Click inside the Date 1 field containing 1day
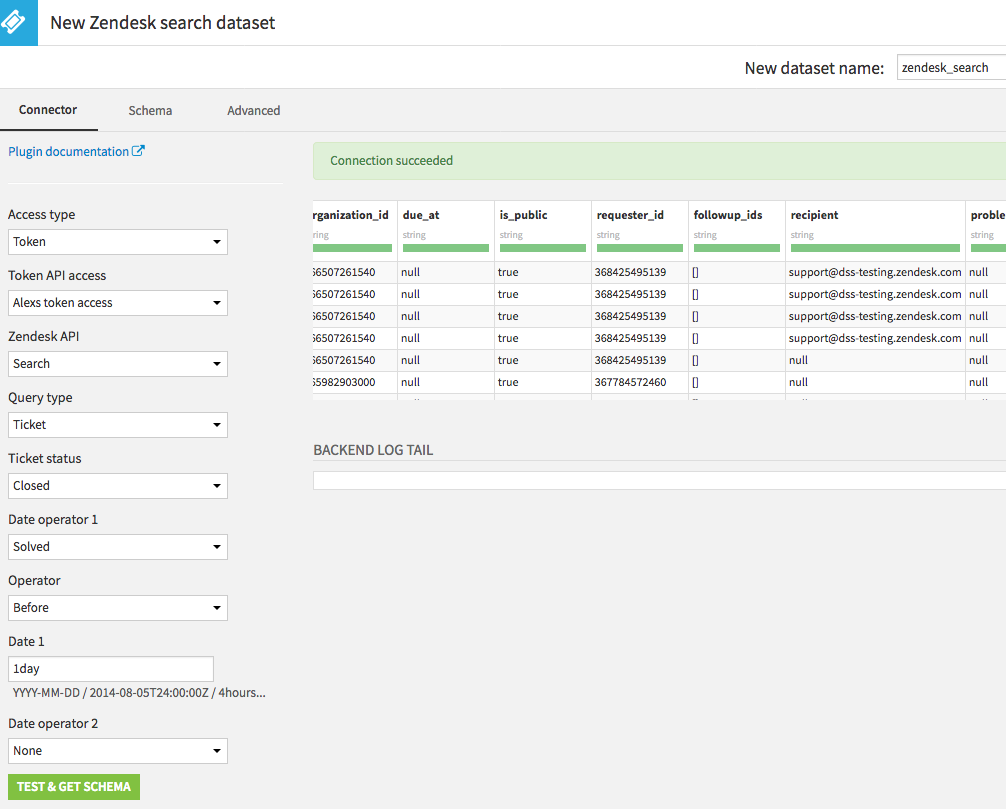The image size is (1006, 809). pyautogui.click(x=110, y=668)
